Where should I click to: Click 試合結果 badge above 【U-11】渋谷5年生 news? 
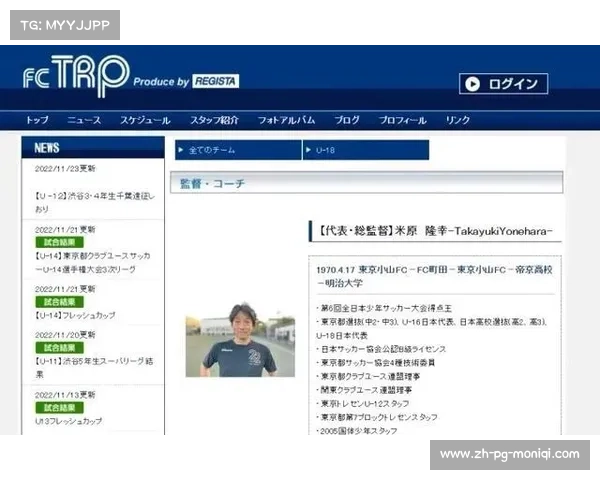59,348
